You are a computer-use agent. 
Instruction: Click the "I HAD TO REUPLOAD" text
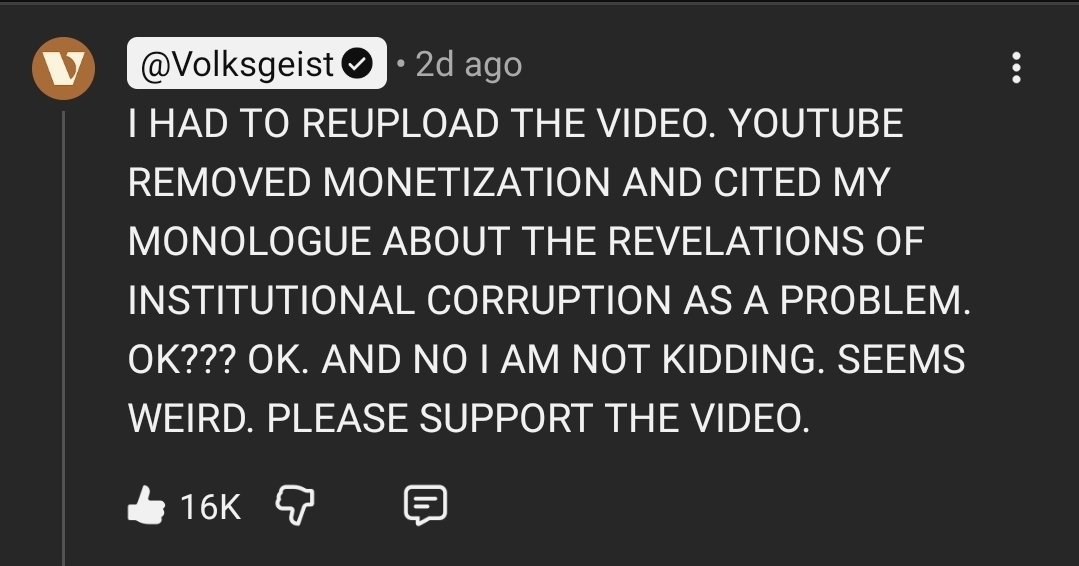point(312,125)
